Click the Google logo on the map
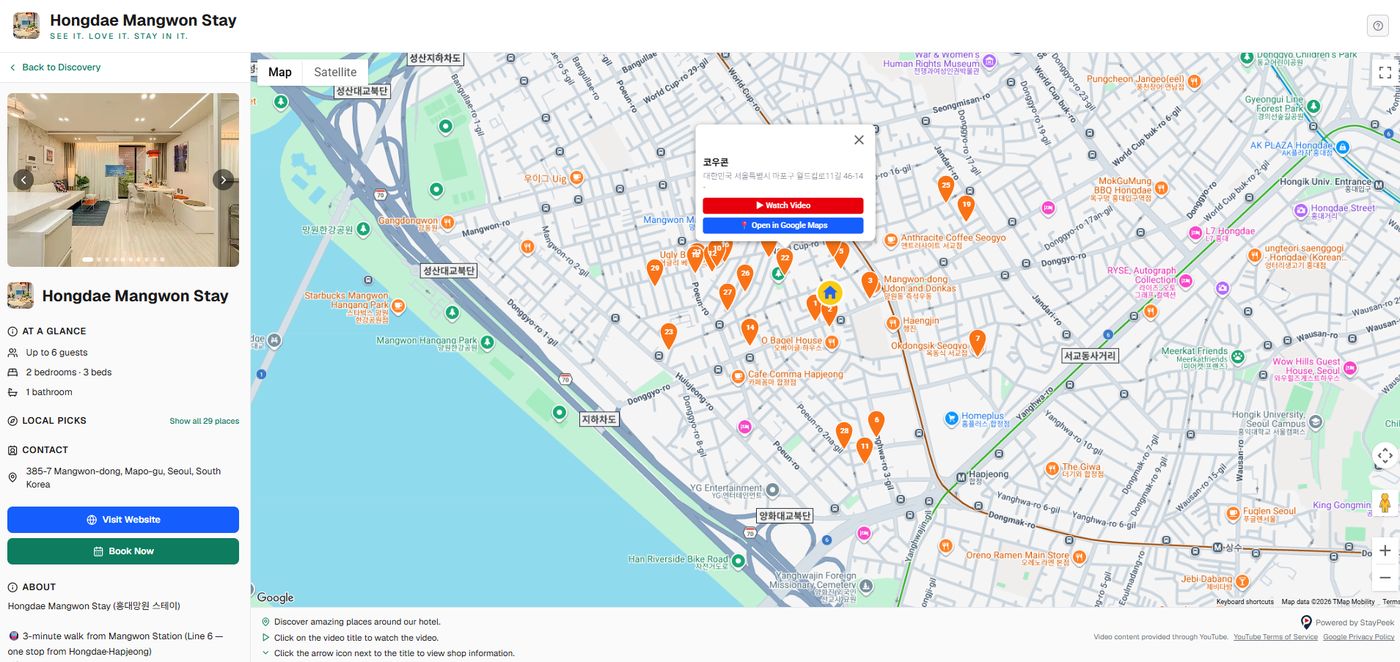Viewport: 1400px width, 662px height. [x=275, y=598]
